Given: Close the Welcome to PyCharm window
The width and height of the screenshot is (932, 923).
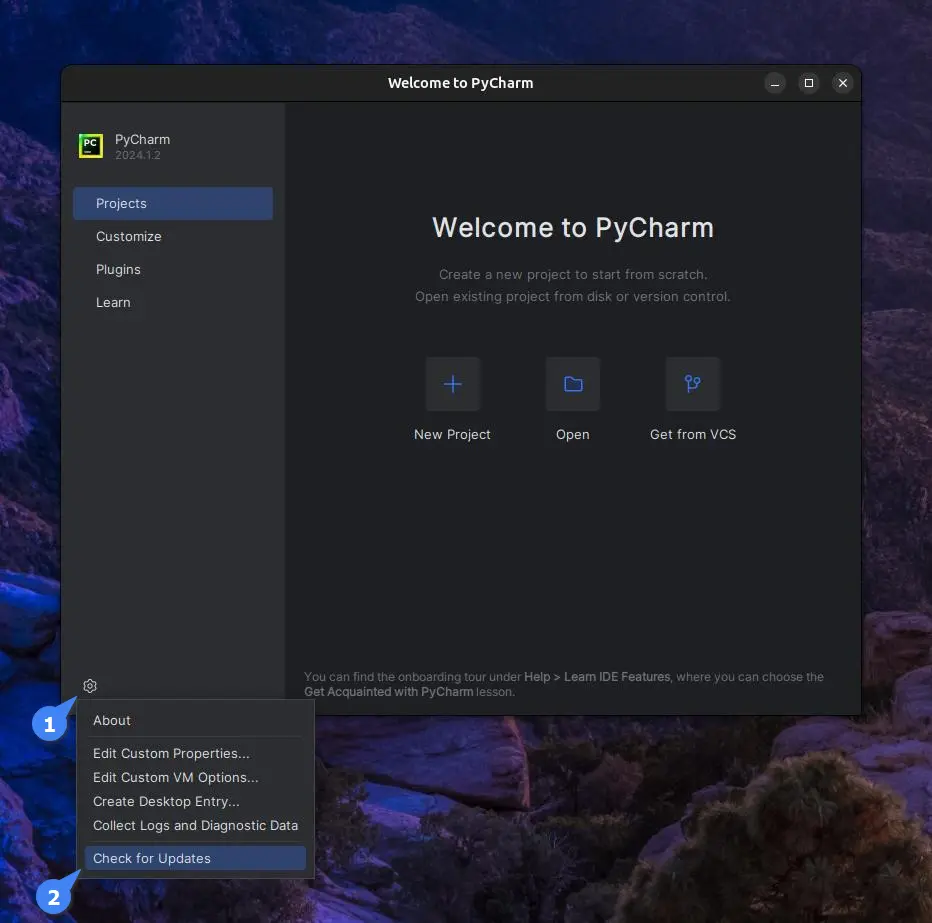Looking at the screenshot, I should click(x=843, y=83).
